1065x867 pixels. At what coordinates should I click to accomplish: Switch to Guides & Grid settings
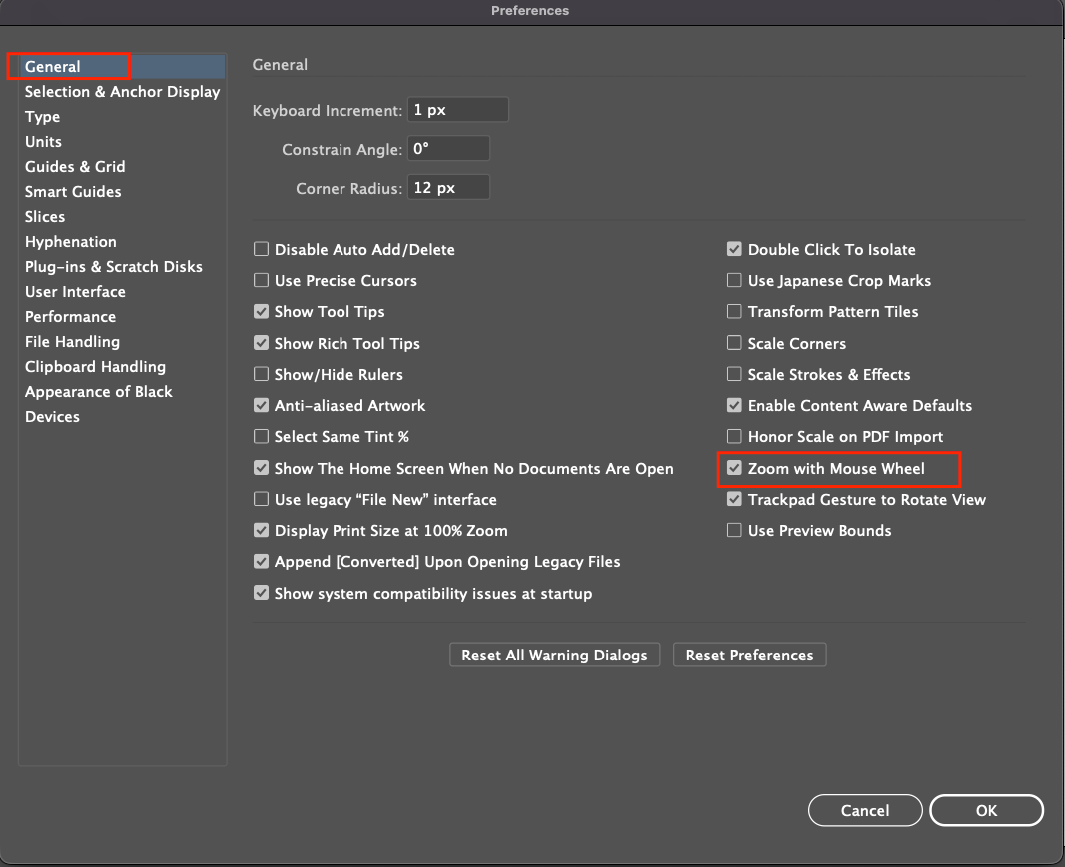pos(75,166)
